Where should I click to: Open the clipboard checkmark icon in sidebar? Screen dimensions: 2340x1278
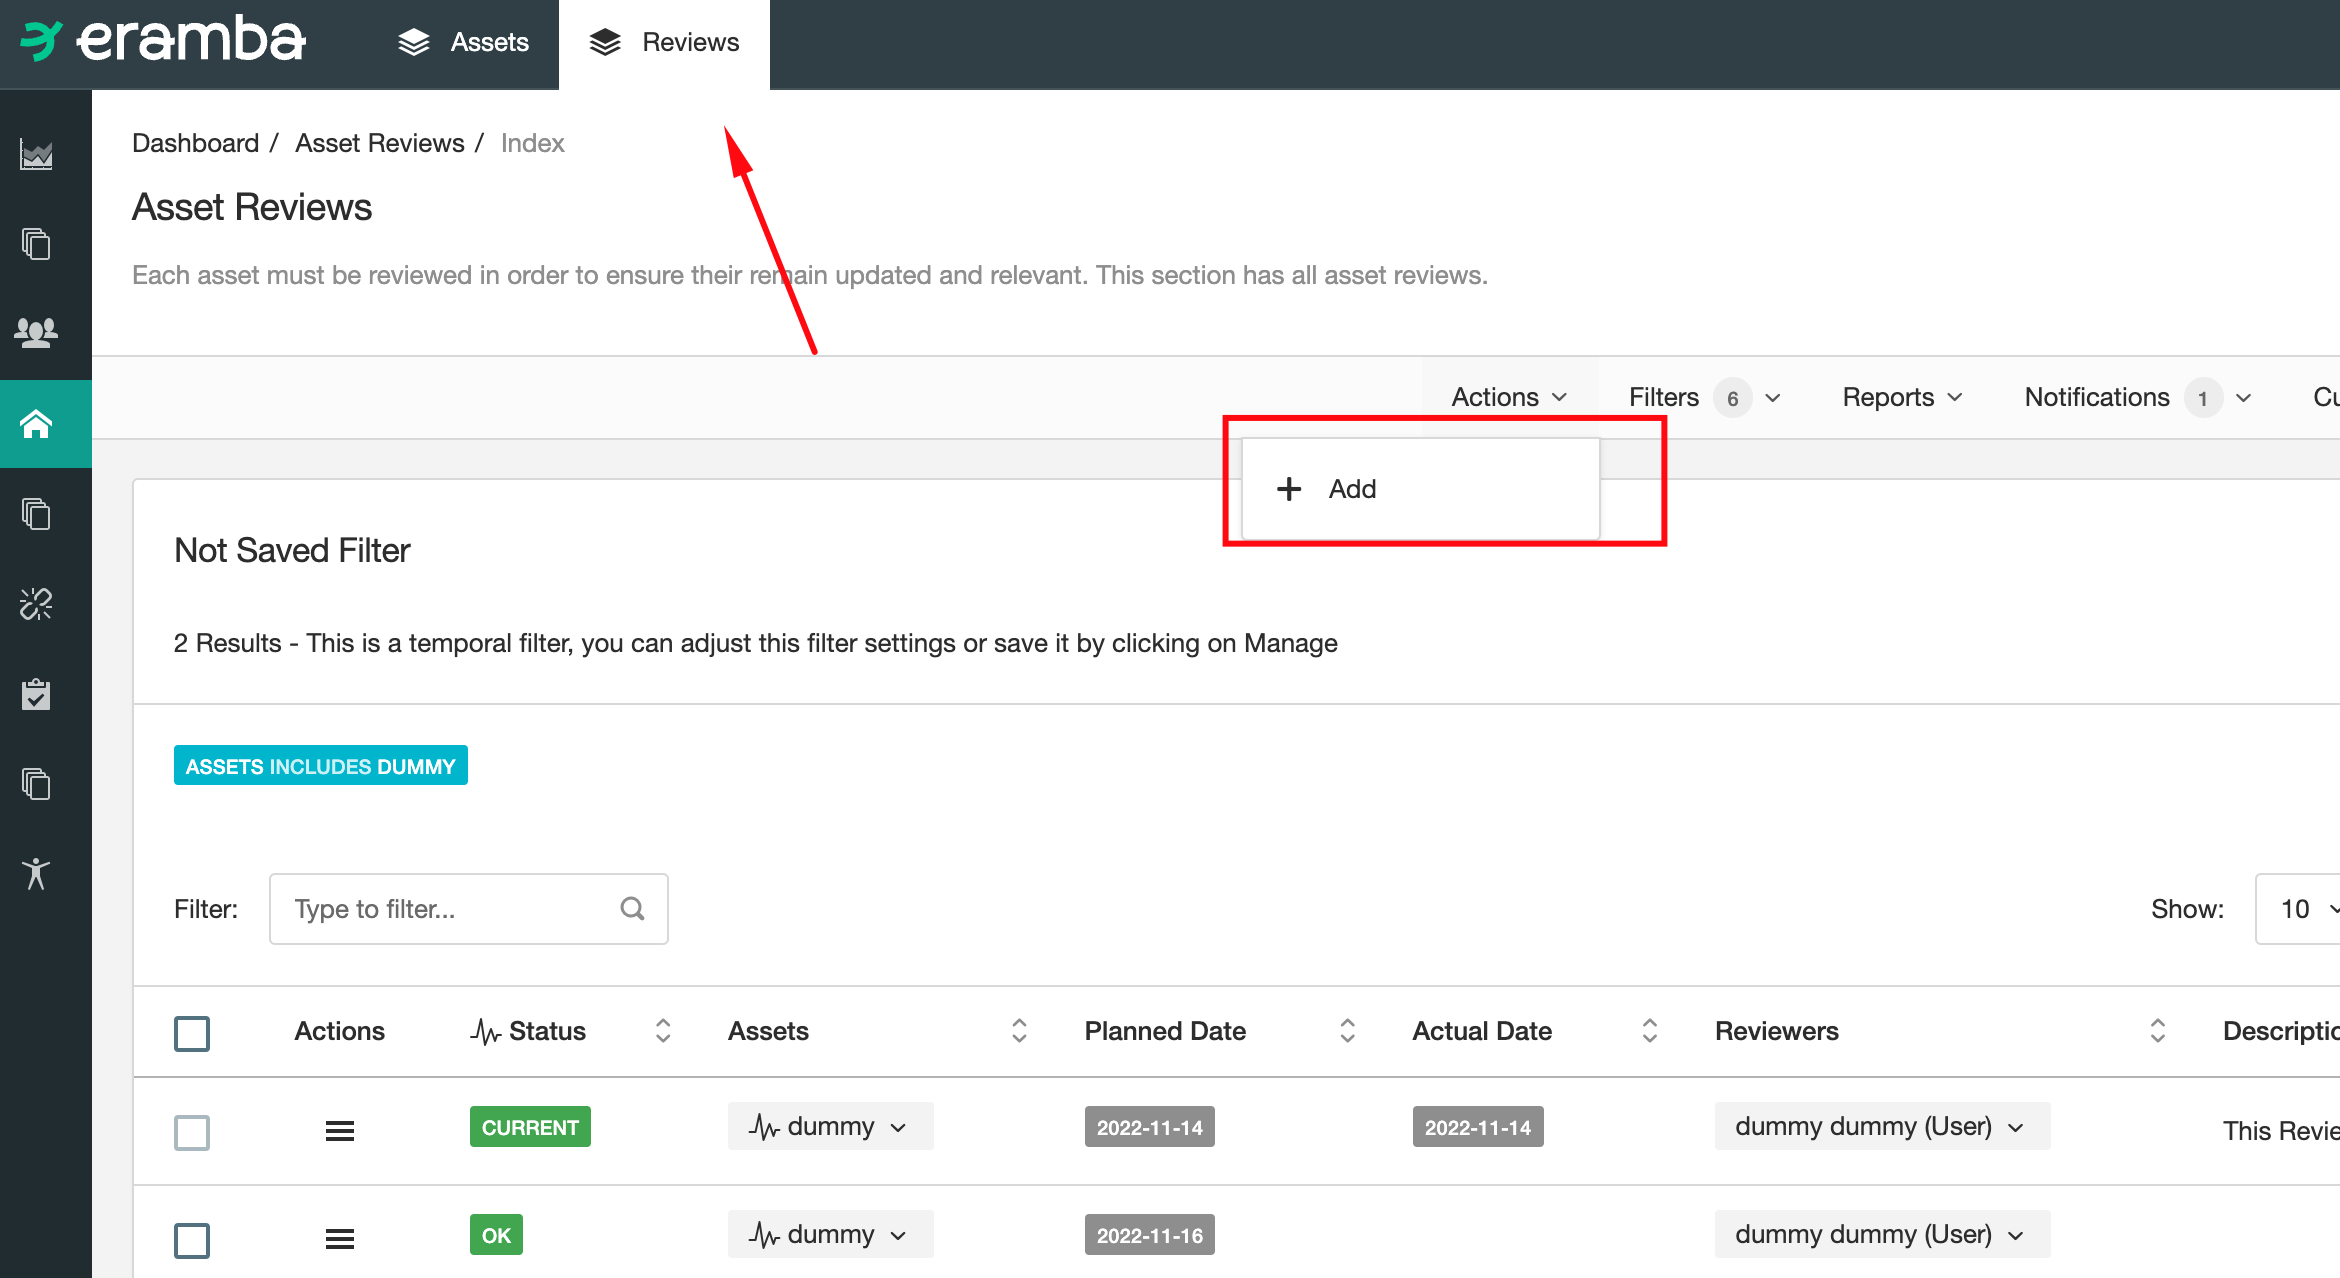pyautogui.click(x=36, y=694)
